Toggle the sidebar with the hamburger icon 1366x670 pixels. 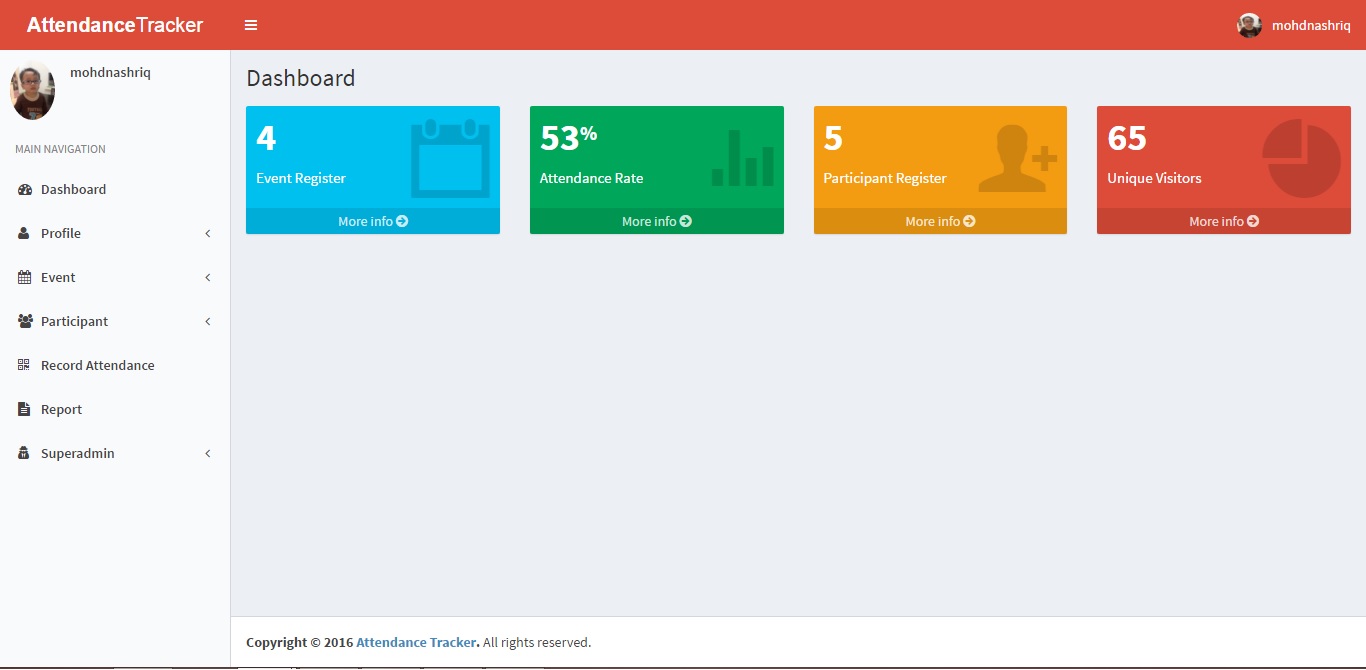point(251,25)
